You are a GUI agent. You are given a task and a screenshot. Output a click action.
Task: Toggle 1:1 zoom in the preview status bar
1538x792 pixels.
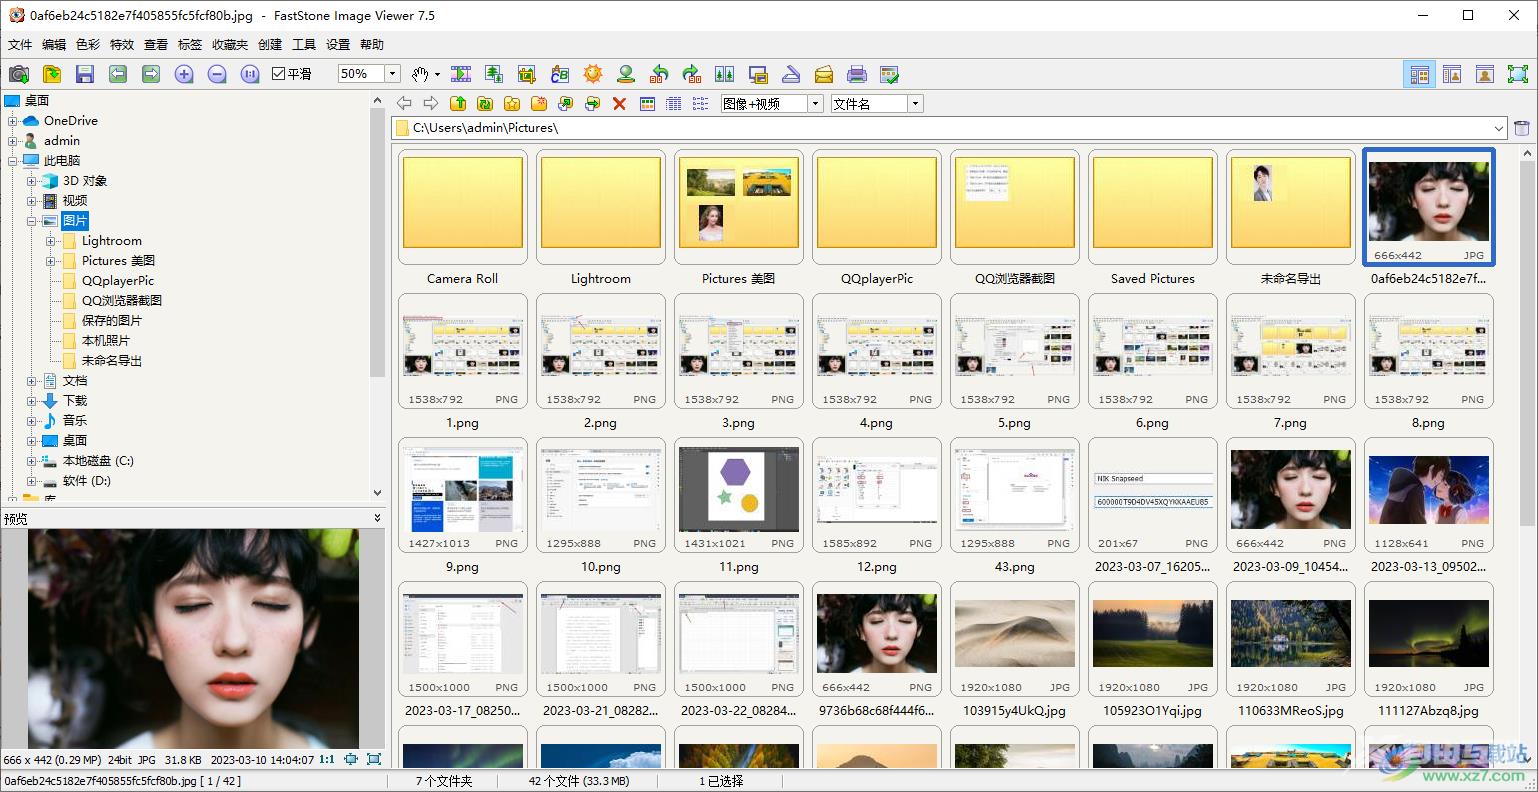pyautogui.click(x=327, y=760)
